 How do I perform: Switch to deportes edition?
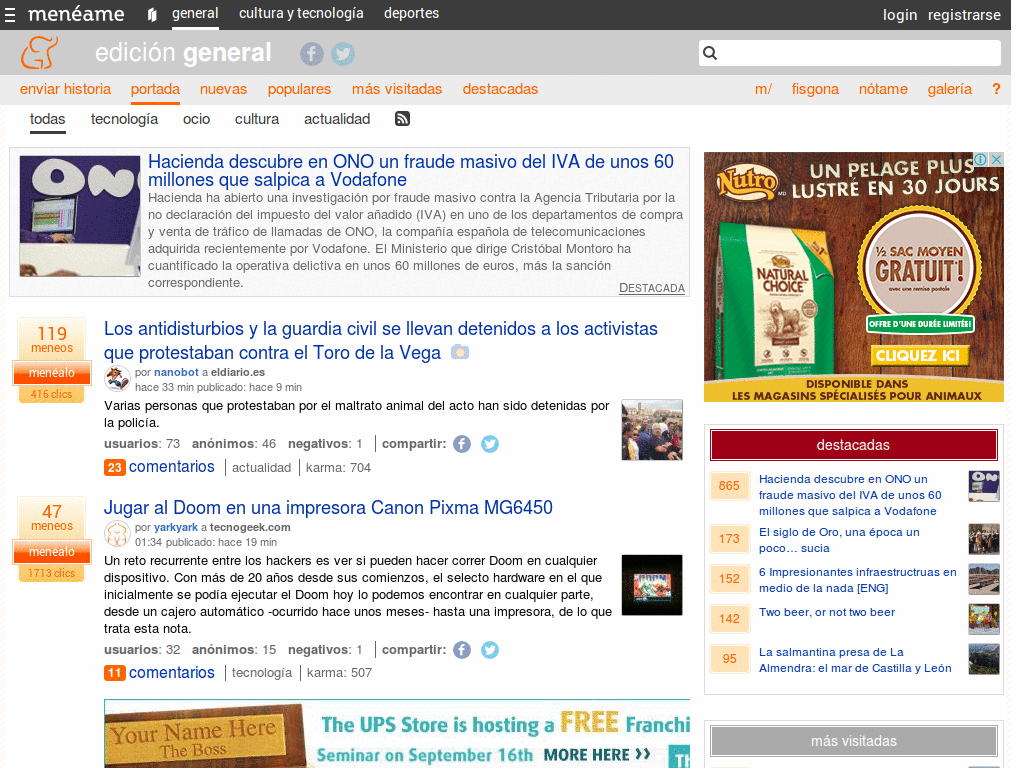(x=411, y=13)
